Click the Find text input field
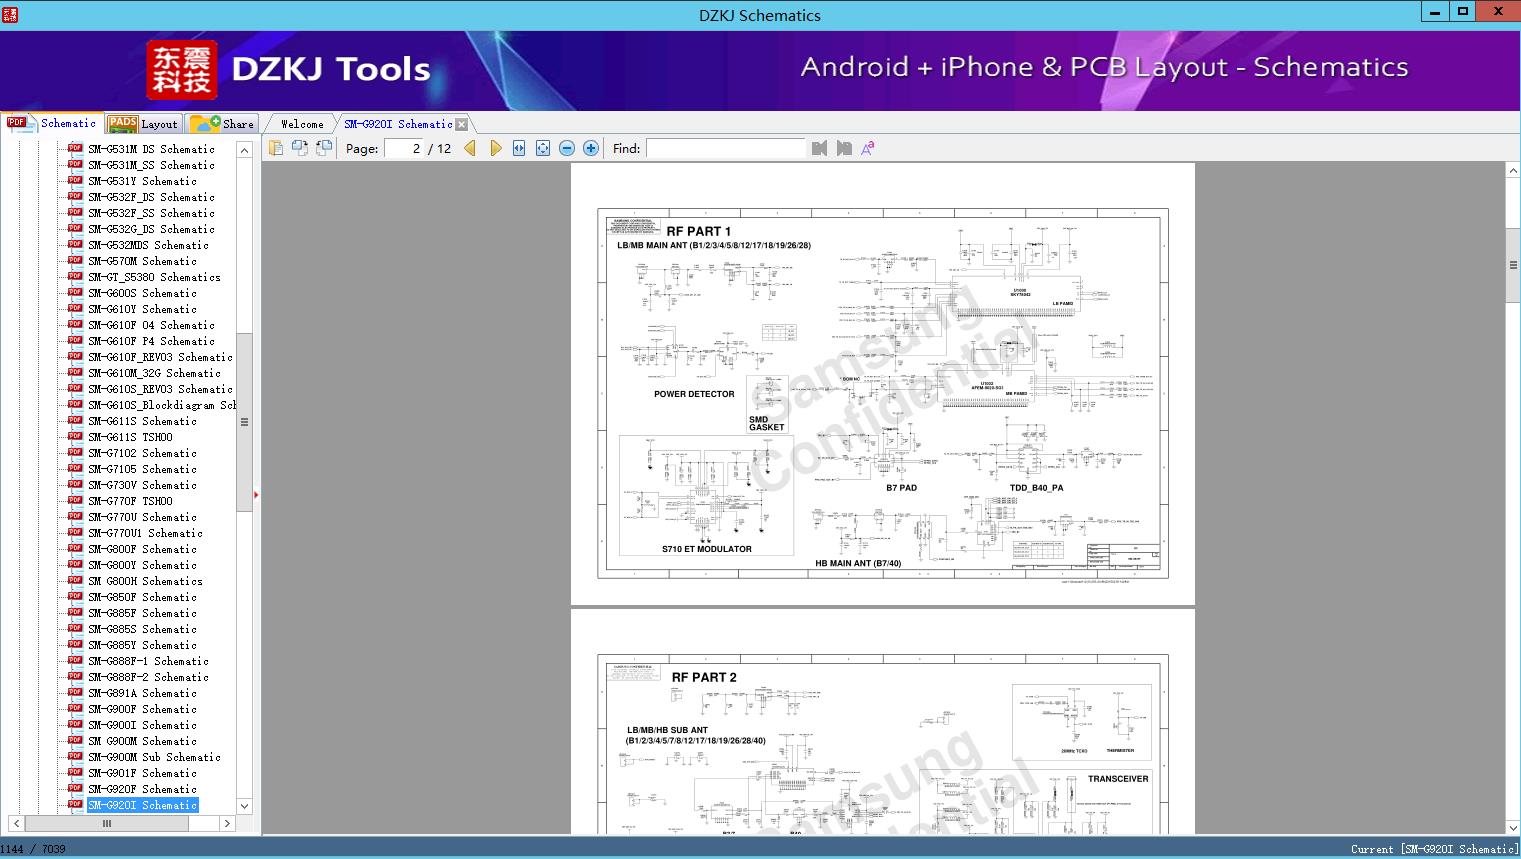Screen dimensions: 1521x859 coord(725,148)
